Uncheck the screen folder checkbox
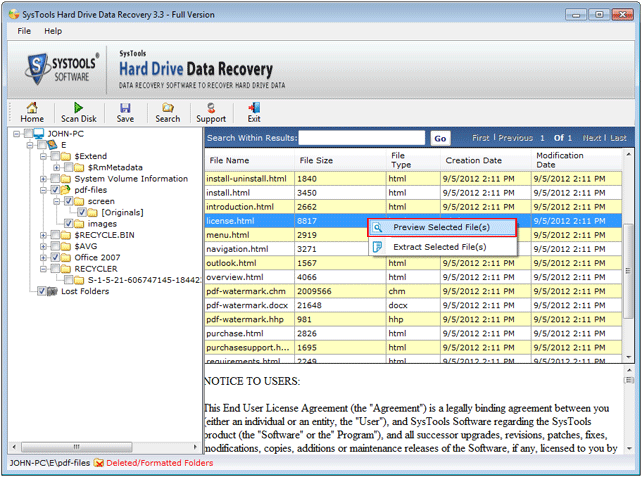The width and height of the screenshot is (642, 477). click(x=69, y=201)
